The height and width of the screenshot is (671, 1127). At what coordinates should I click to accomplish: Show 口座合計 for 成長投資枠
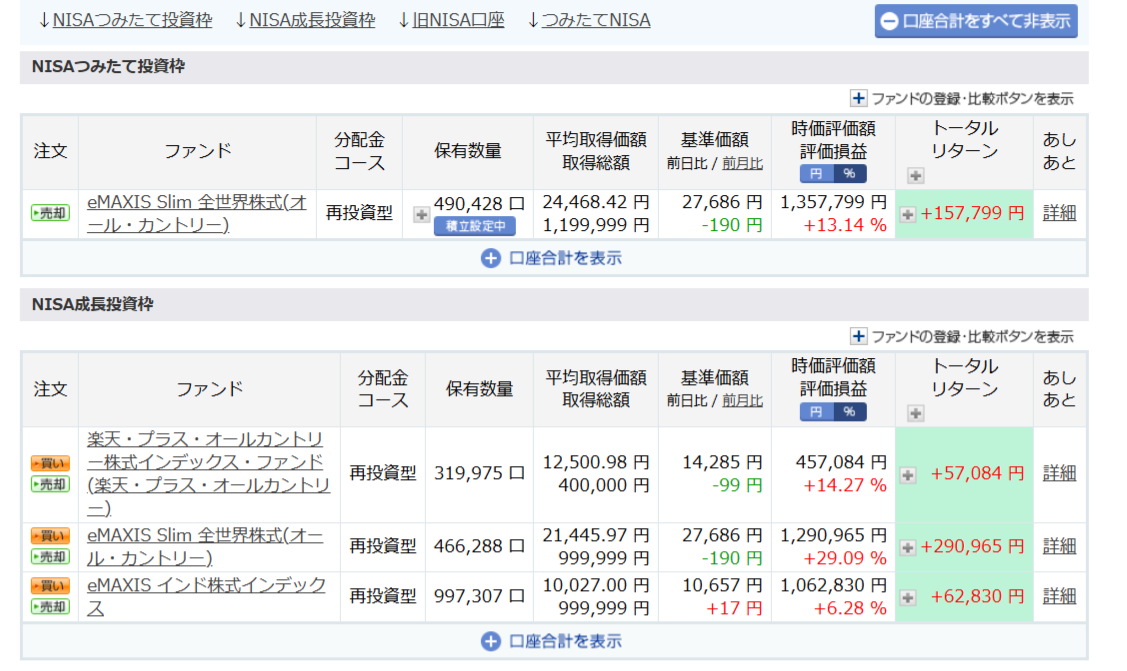point(551,641)
